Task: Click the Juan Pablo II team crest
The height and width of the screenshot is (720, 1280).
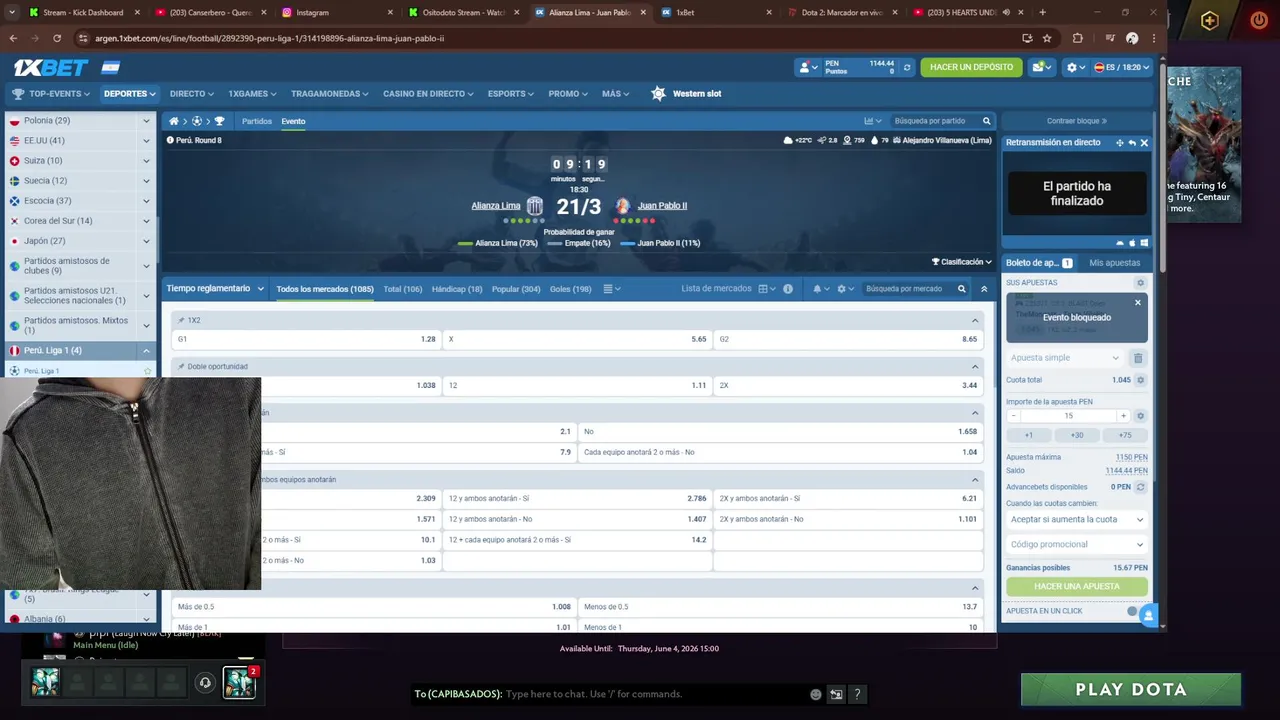Action: pyautogui.click(x=623, y=206)
